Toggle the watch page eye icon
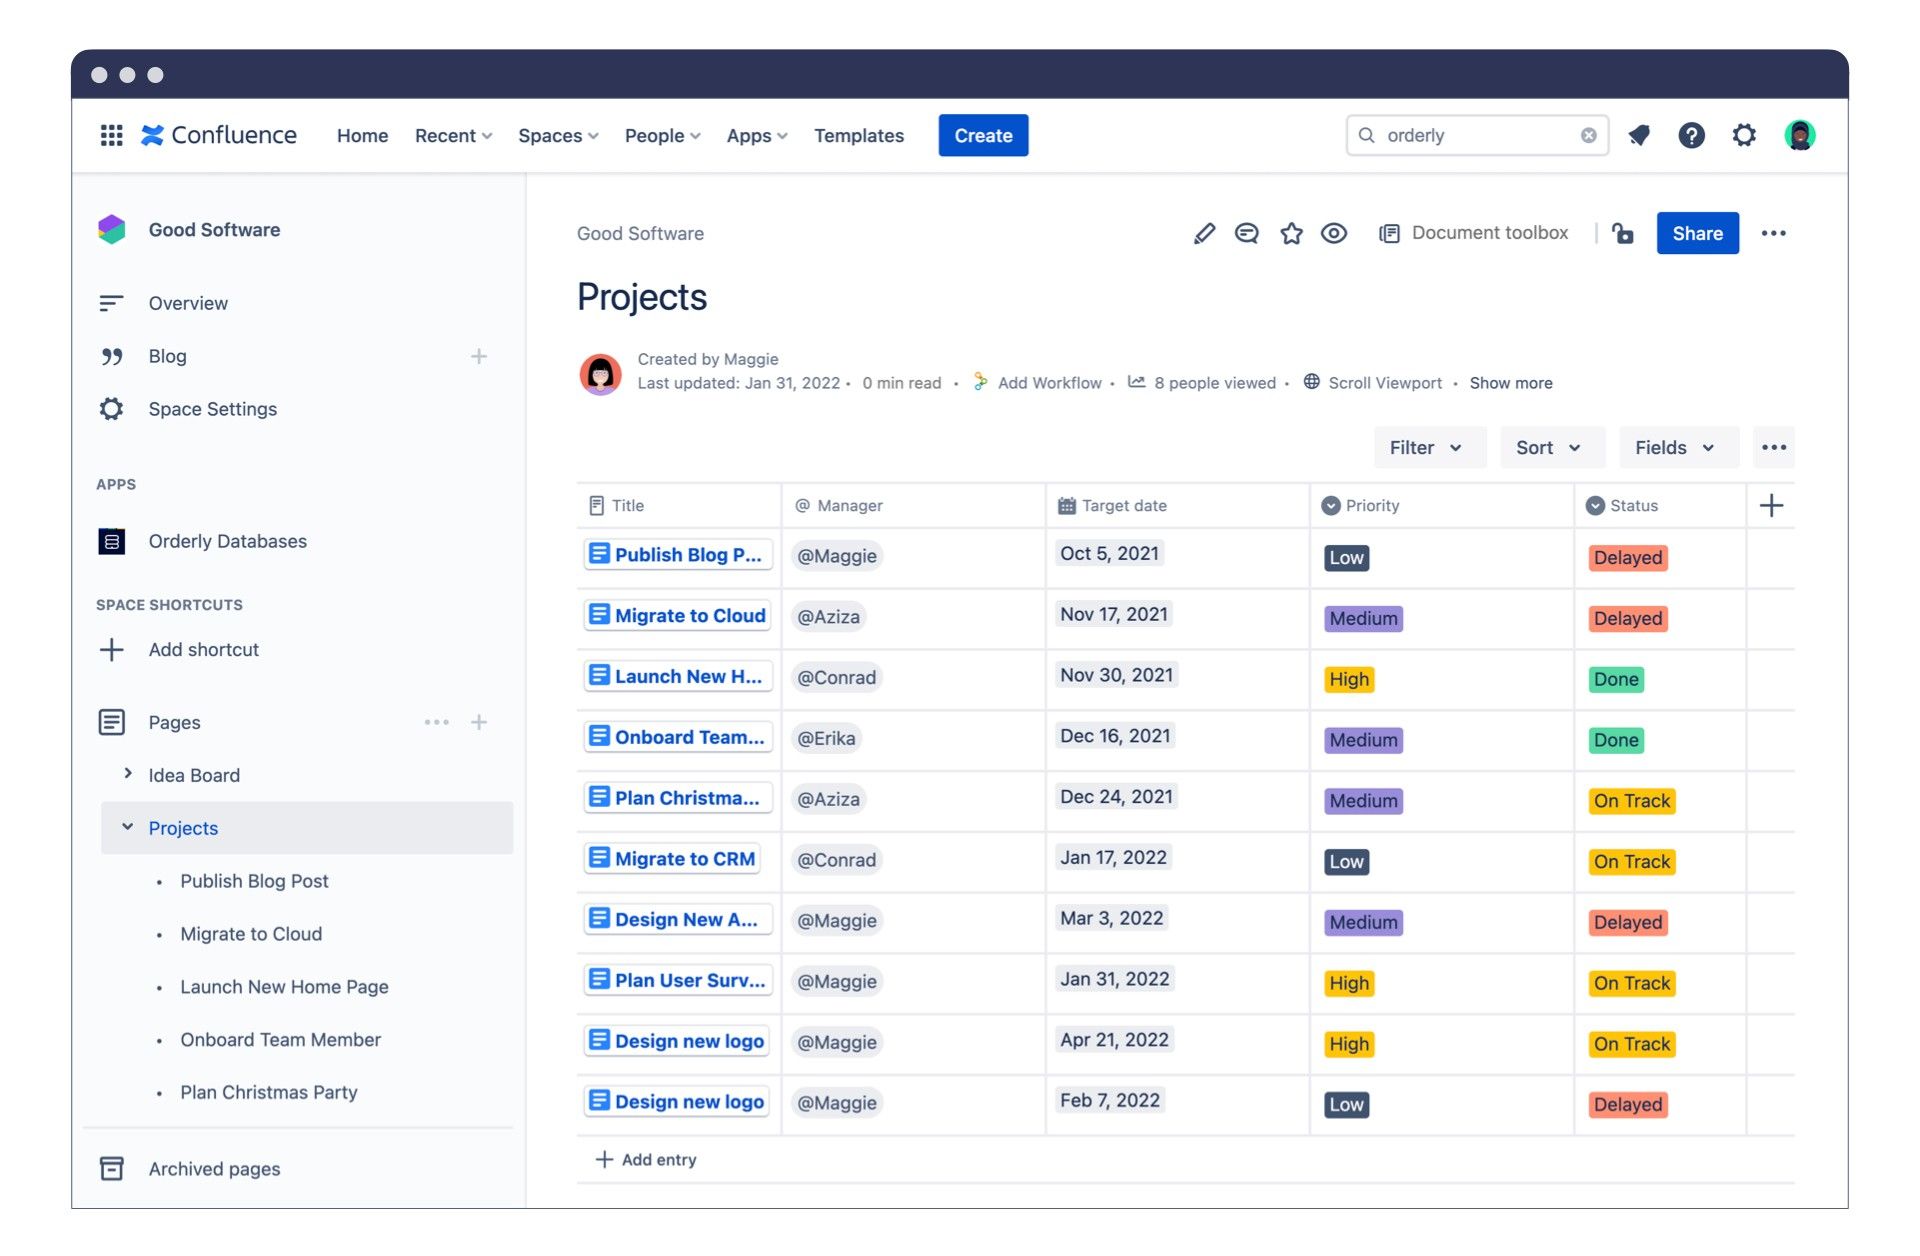The image size is (1920, 1256). tap(1333, 233)
